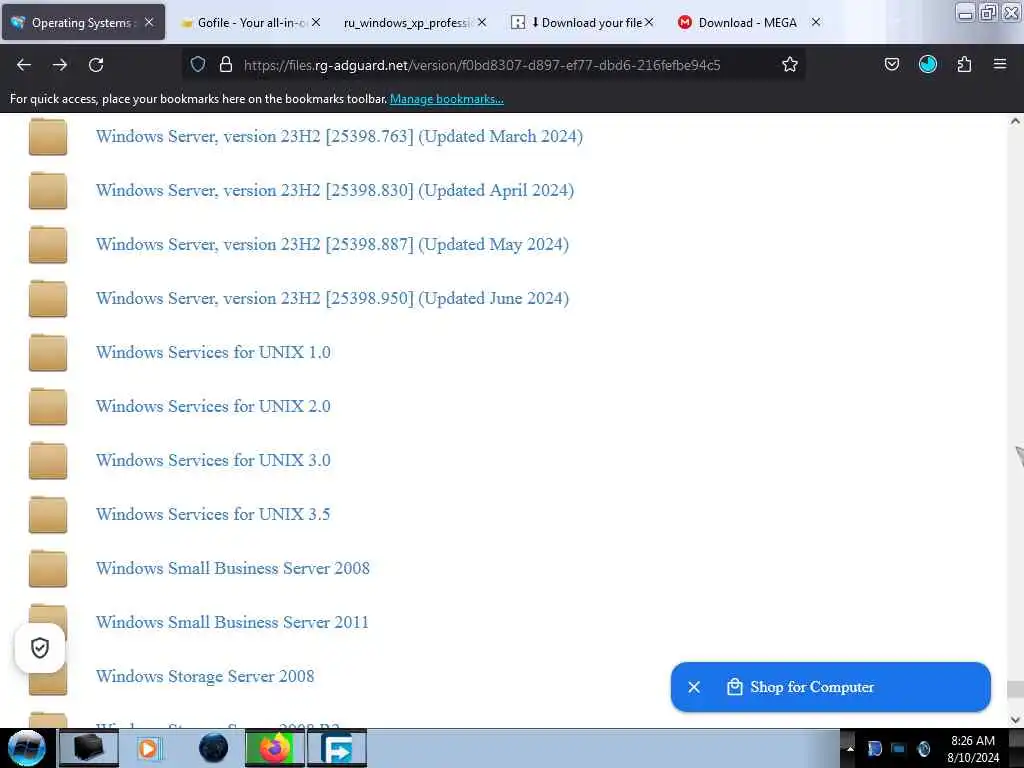The image size is (1024, 768).
Task: Open Windows Services for UNIX 3.5
Action: (x=213, y=515)
